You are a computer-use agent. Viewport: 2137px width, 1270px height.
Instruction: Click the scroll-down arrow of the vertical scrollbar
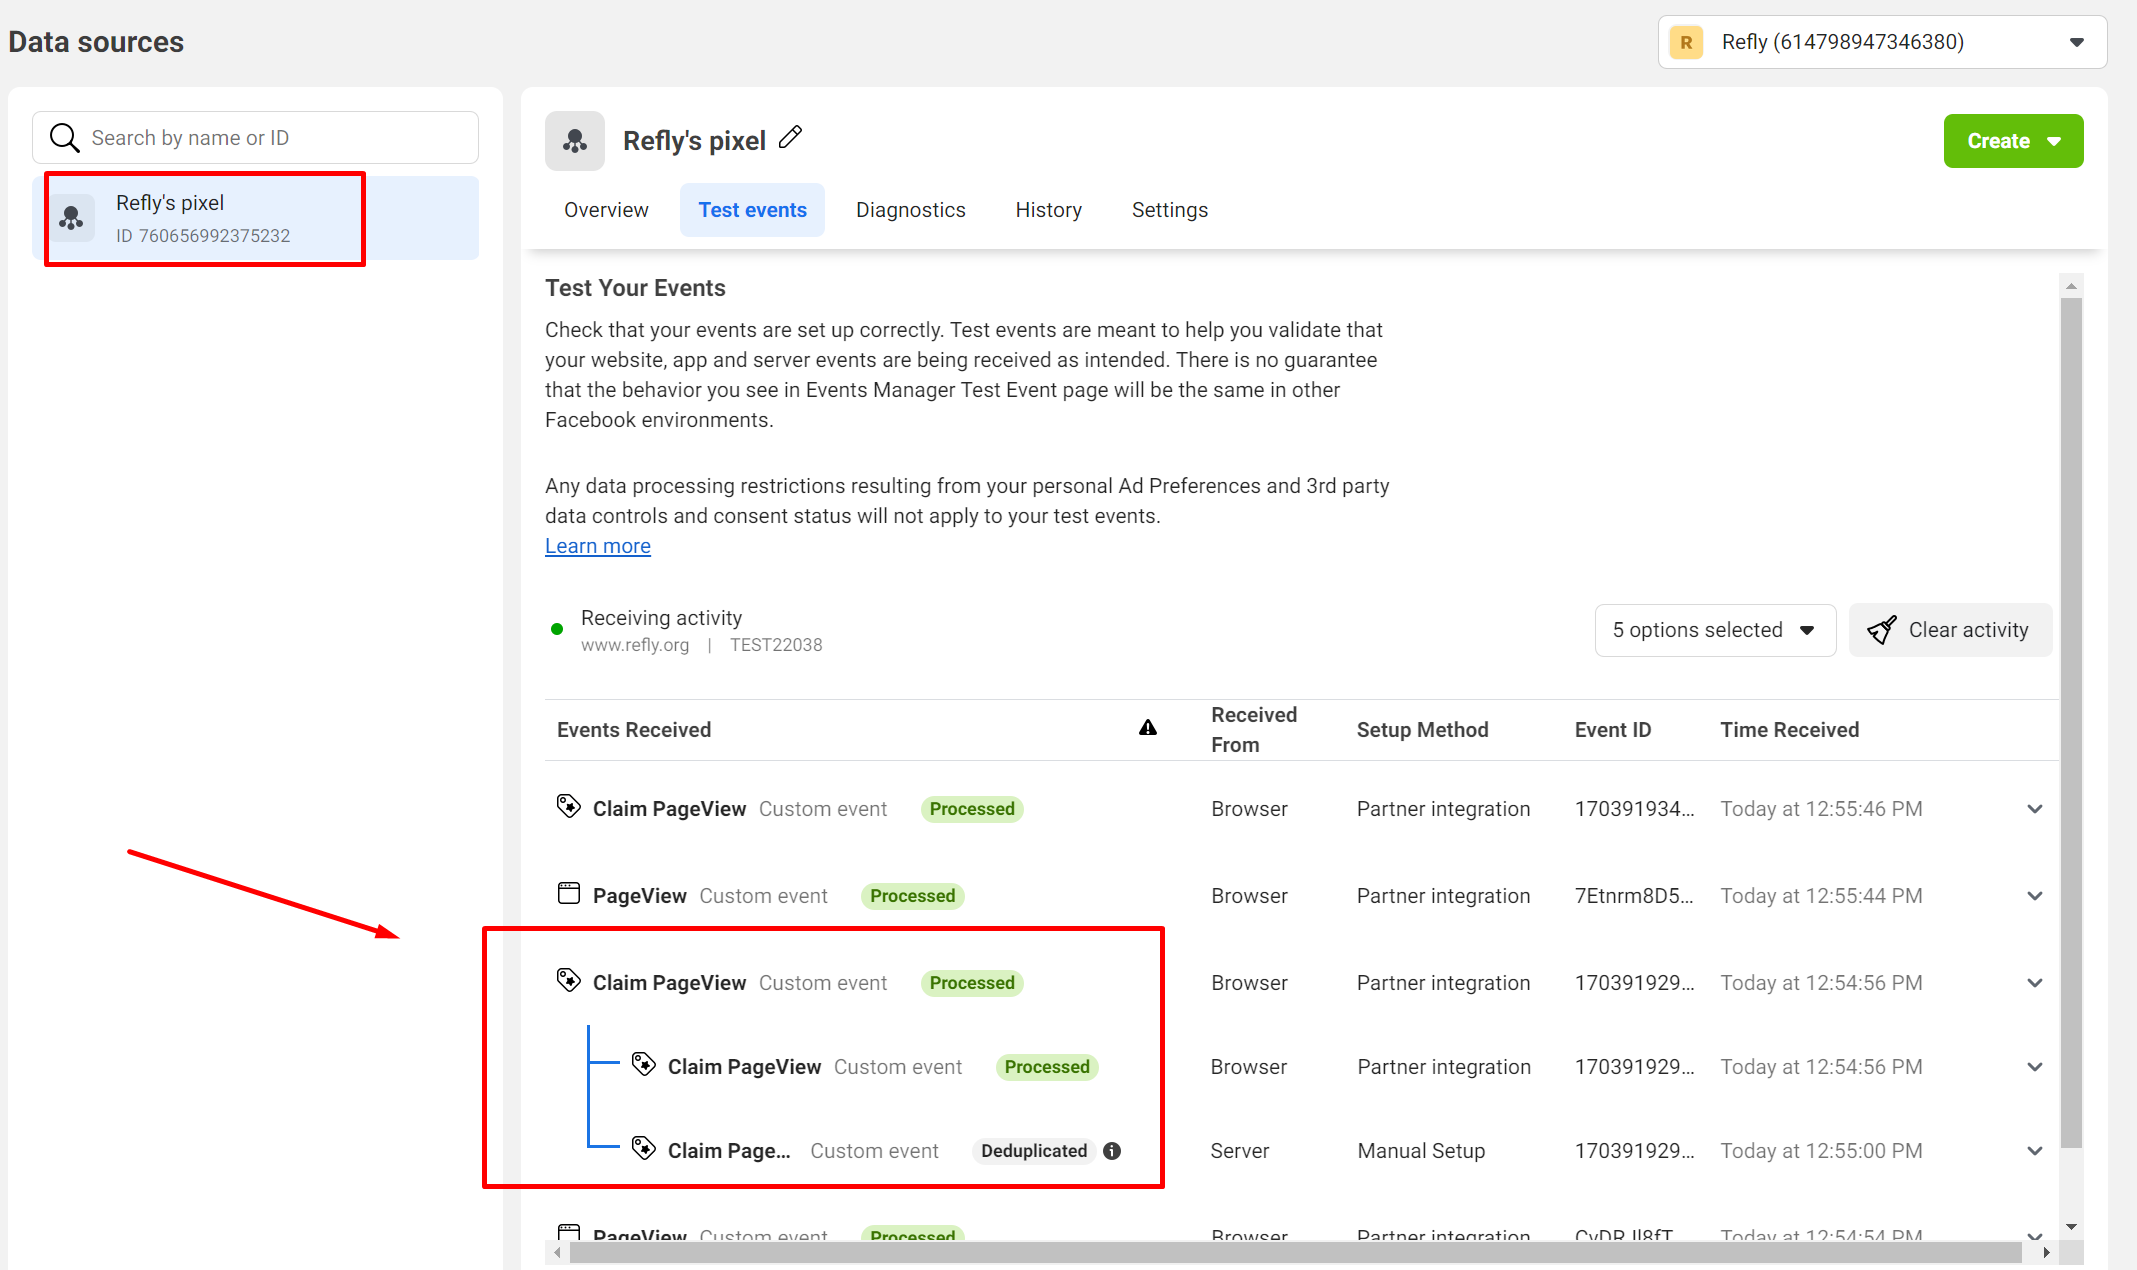[2071, 1227]
